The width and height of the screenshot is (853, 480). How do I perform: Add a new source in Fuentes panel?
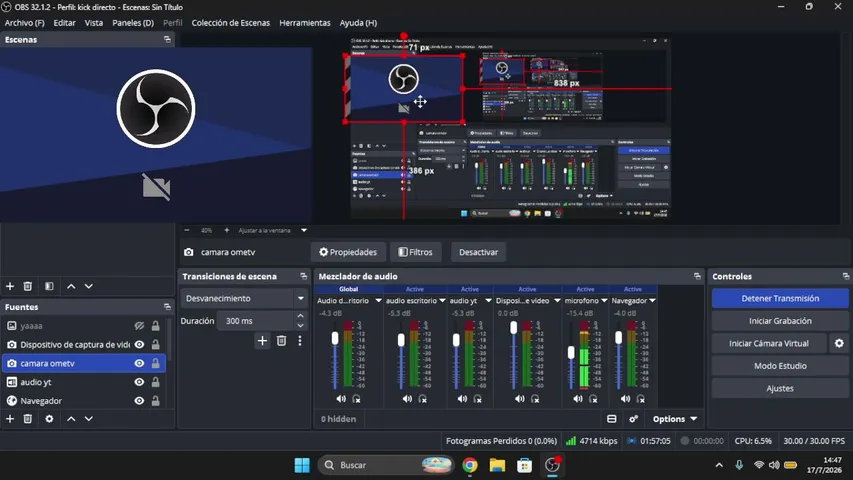coord(10,419)
